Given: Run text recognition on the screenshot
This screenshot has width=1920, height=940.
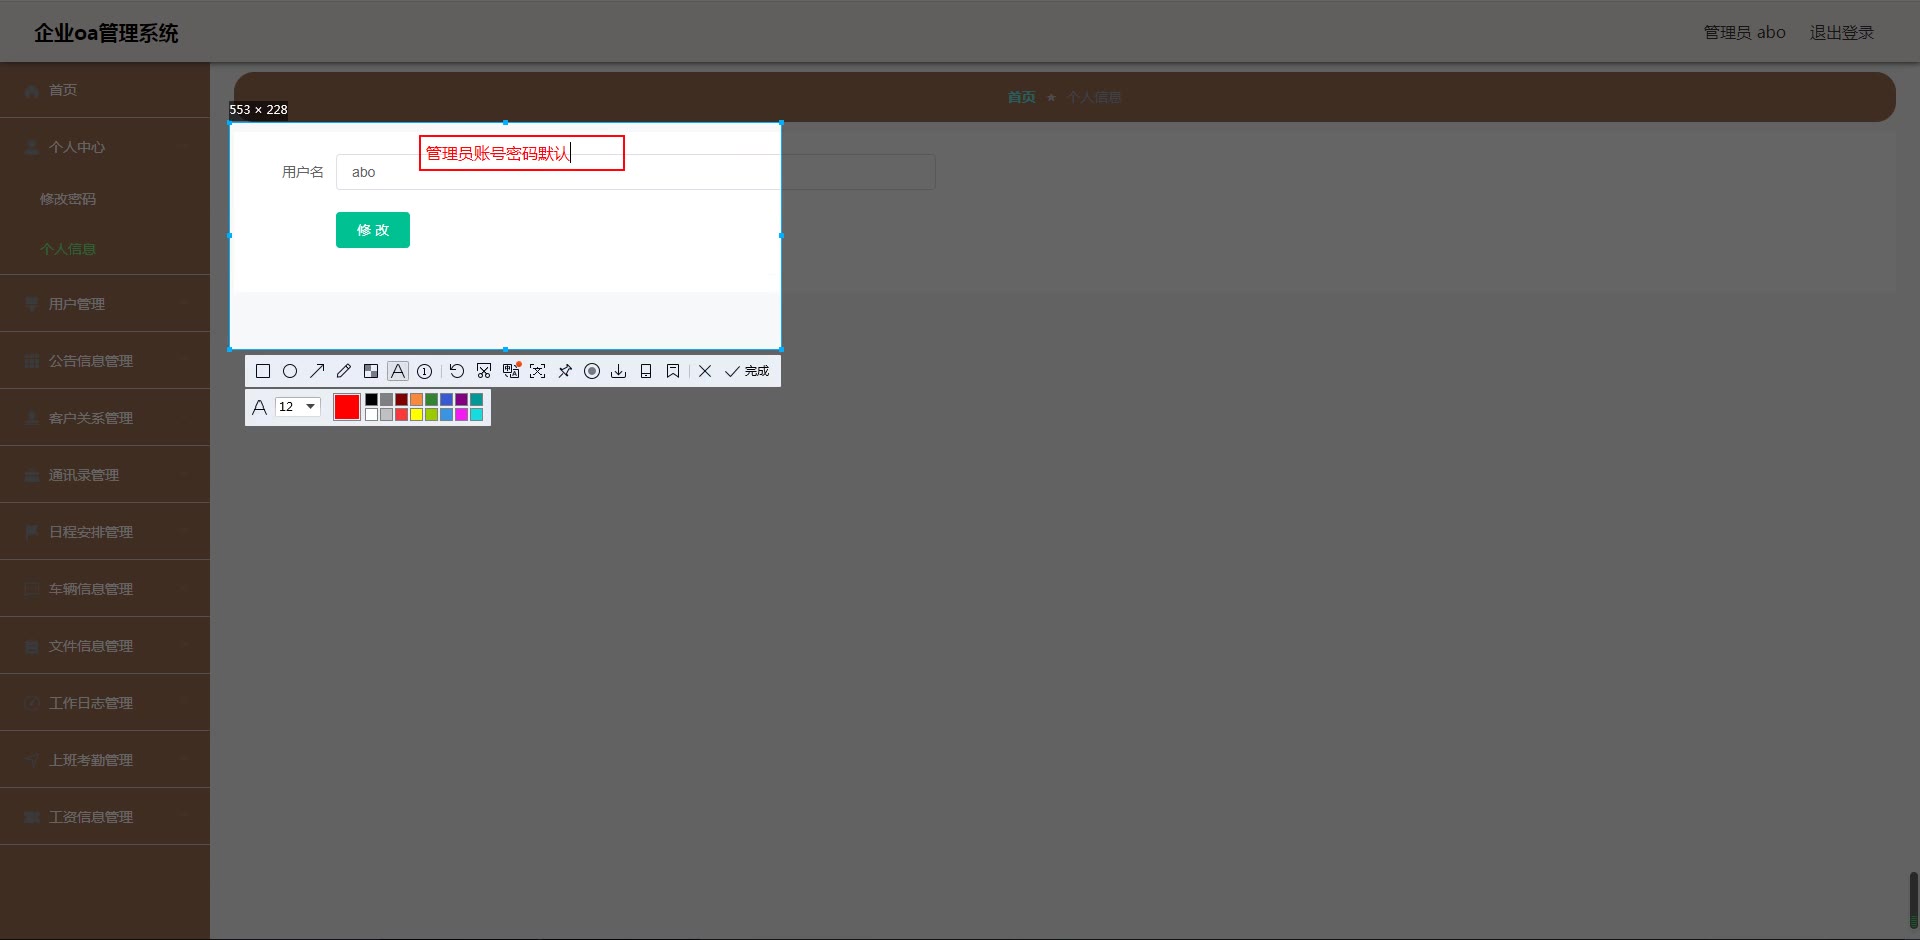Looking at the screenshot, I should tap(538, 371).
